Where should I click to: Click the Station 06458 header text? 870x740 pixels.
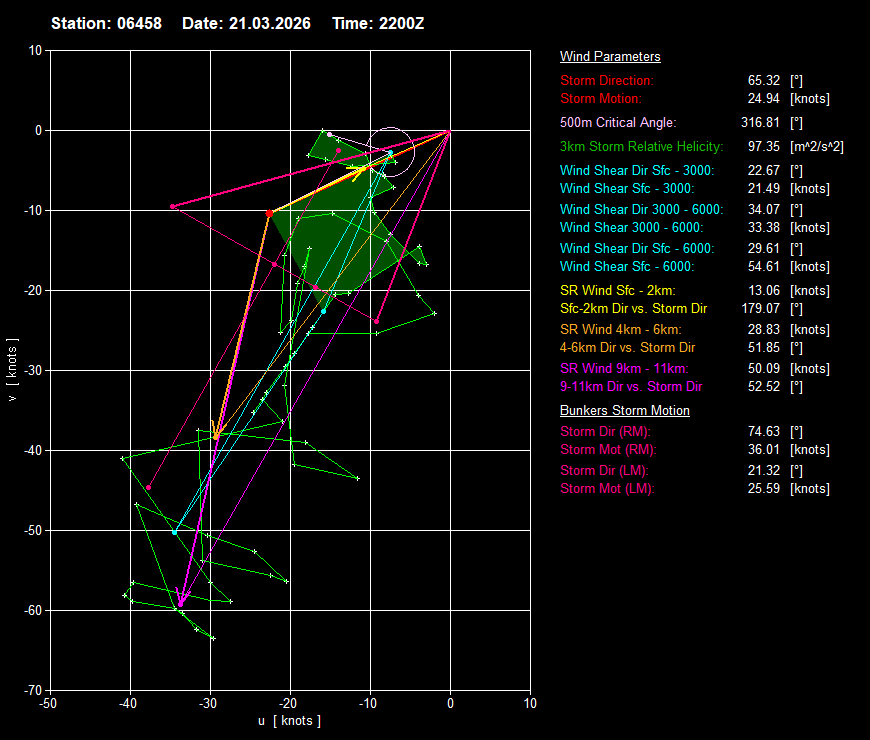[108, 23]
